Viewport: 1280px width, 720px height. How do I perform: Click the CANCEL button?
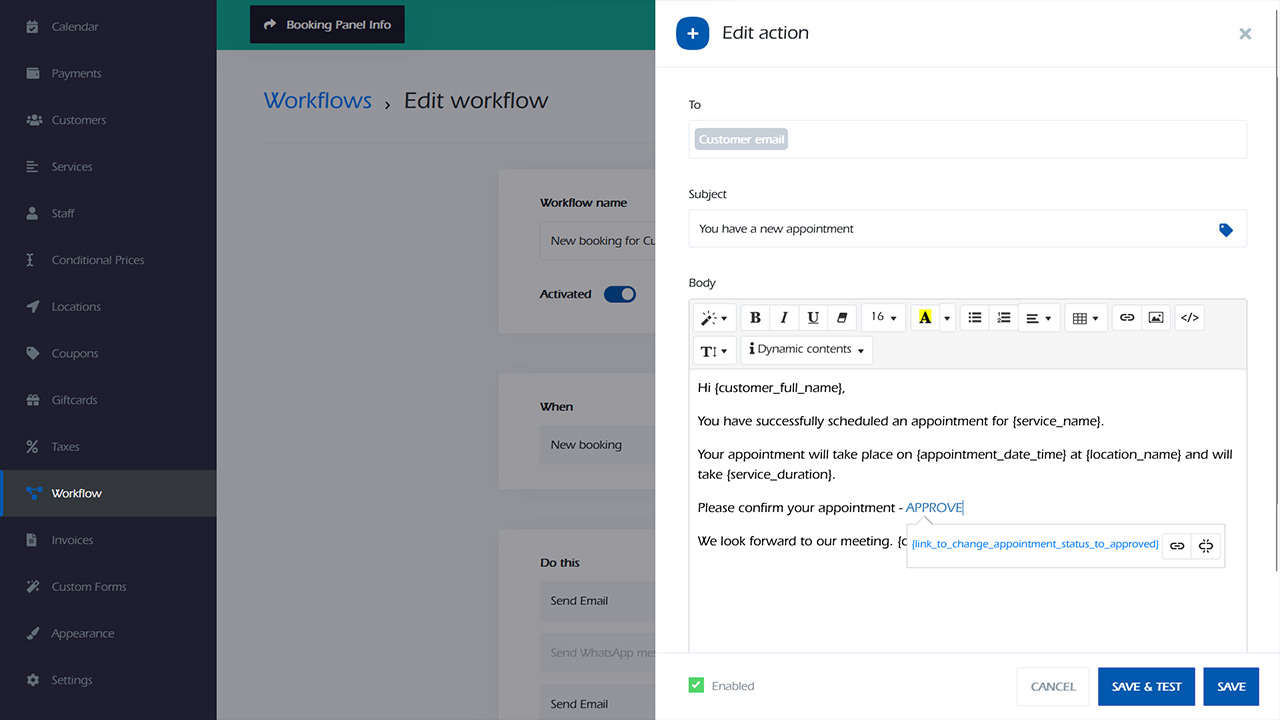1053,687
